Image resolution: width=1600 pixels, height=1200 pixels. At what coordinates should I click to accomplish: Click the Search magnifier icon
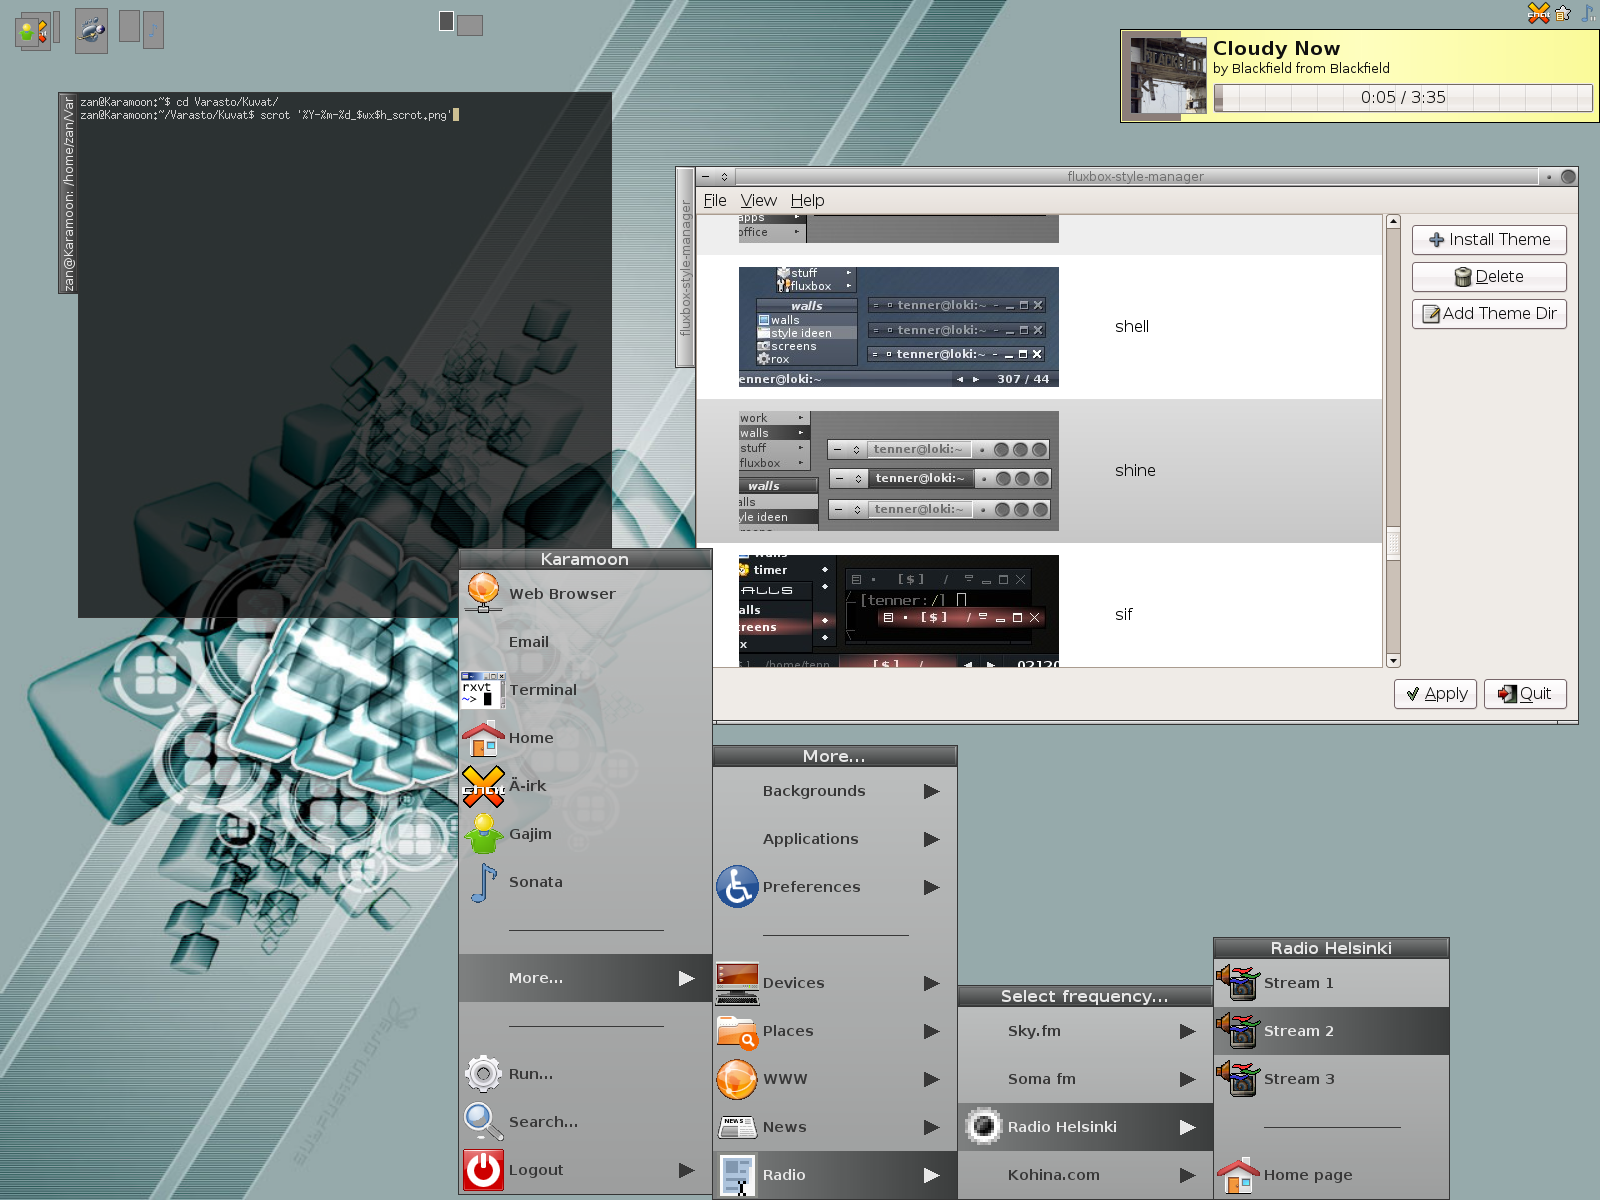[483, 1121]
